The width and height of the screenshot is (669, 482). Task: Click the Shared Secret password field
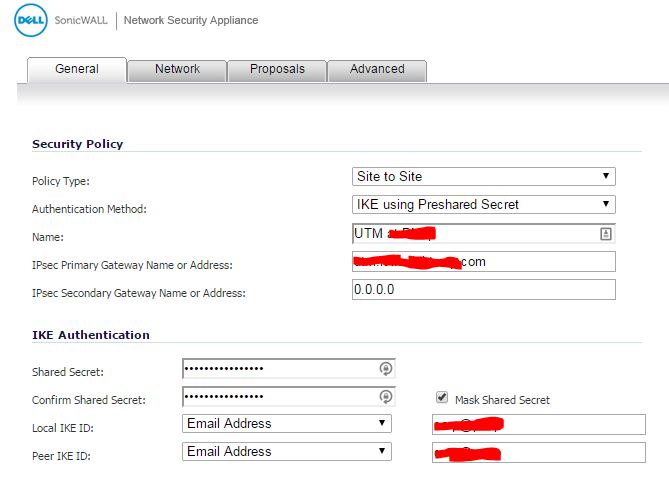(289, 369)
